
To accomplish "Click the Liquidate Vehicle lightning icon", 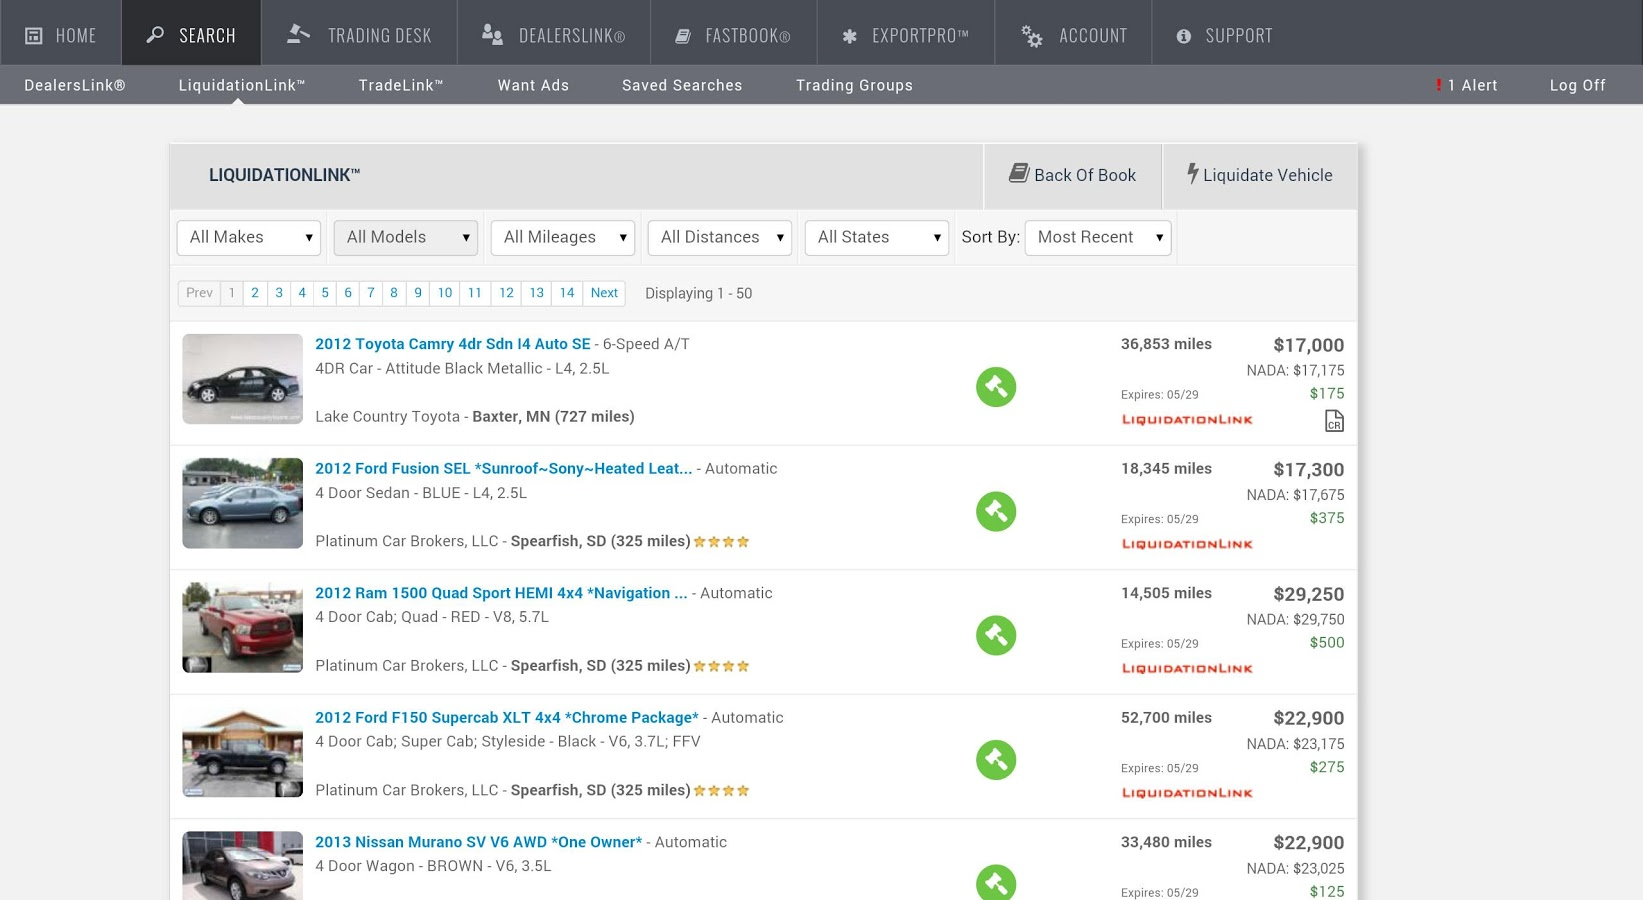I will point(1193,173).
